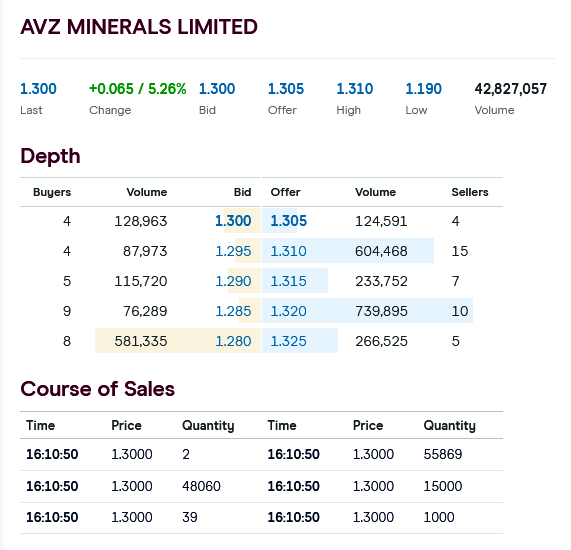Click buy volume 581,335
The height and width of the screenshot is (550, 571).
[x=141, y=341]
